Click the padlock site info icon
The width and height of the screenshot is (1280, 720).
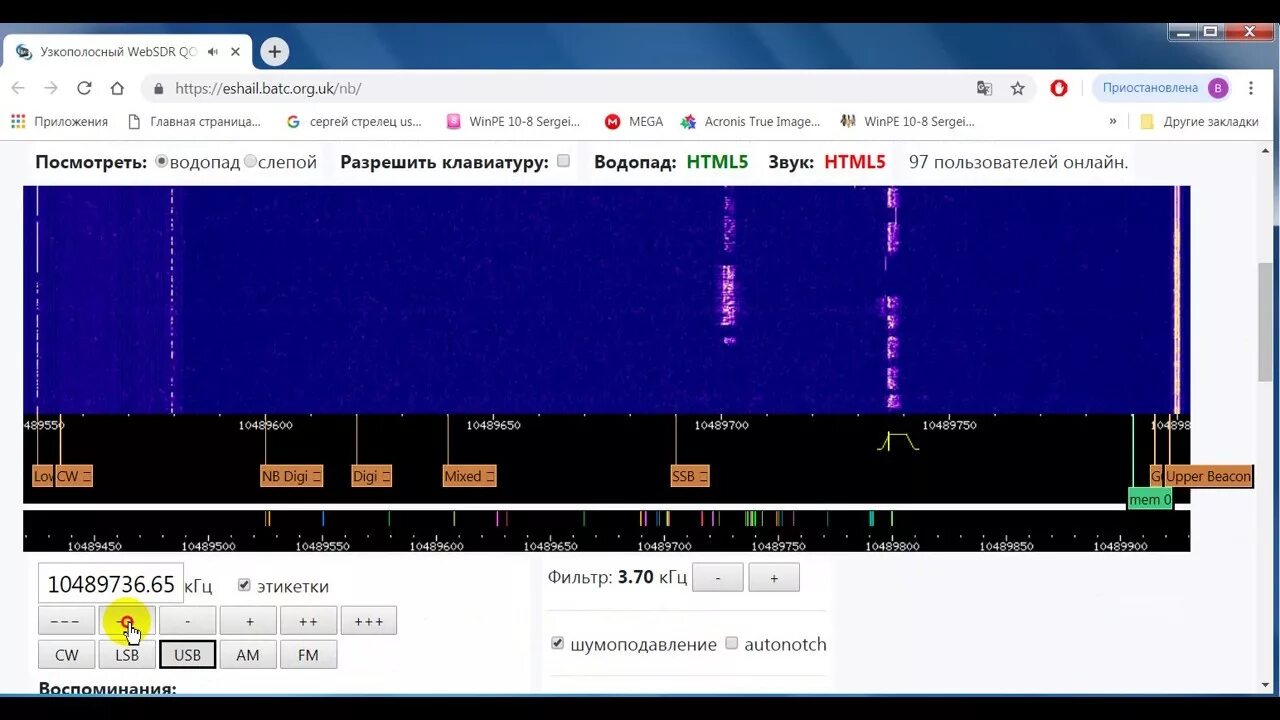pos(158,88)
